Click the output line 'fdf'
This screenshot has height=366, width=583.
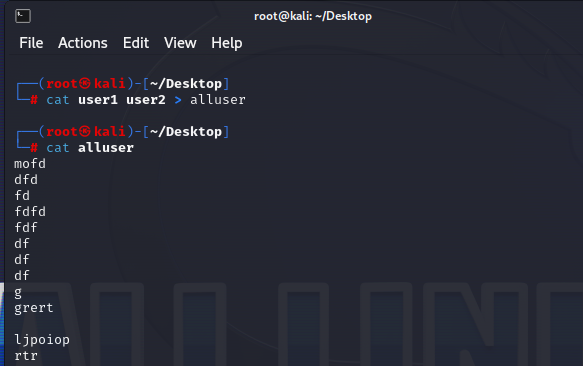[x=26, y=228]
